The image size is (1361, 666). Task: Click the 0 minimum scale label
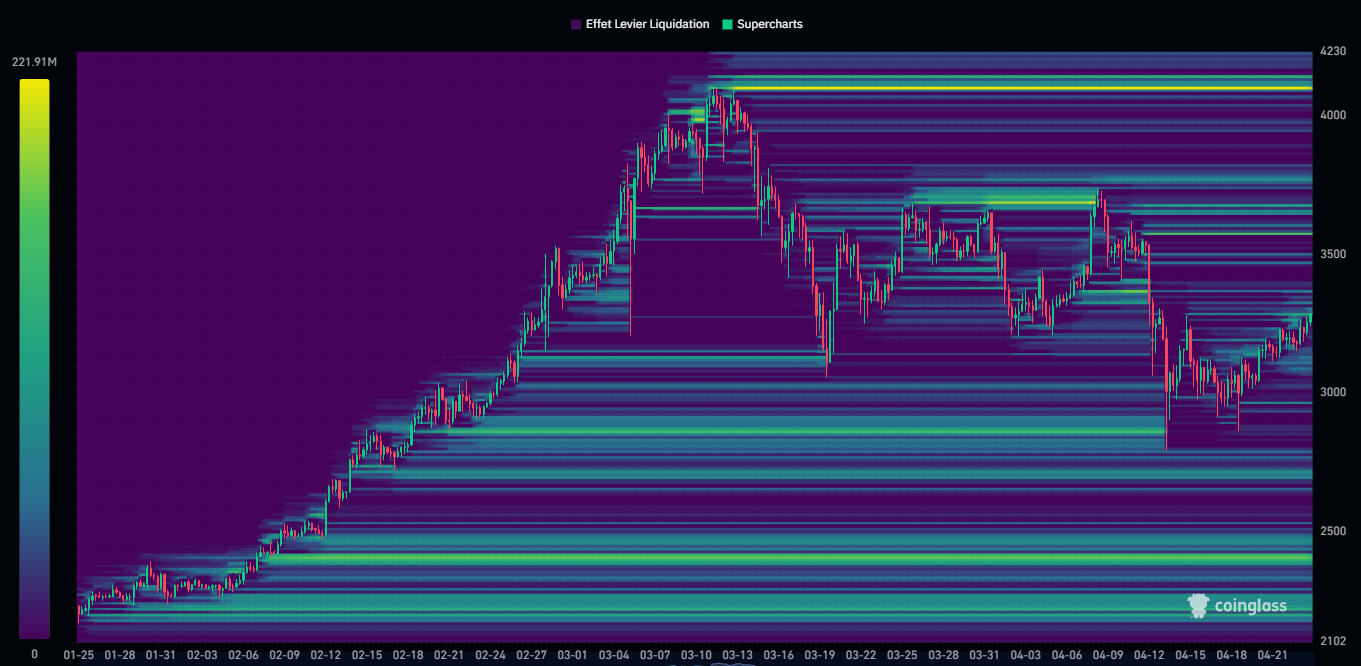coord(34,654)
